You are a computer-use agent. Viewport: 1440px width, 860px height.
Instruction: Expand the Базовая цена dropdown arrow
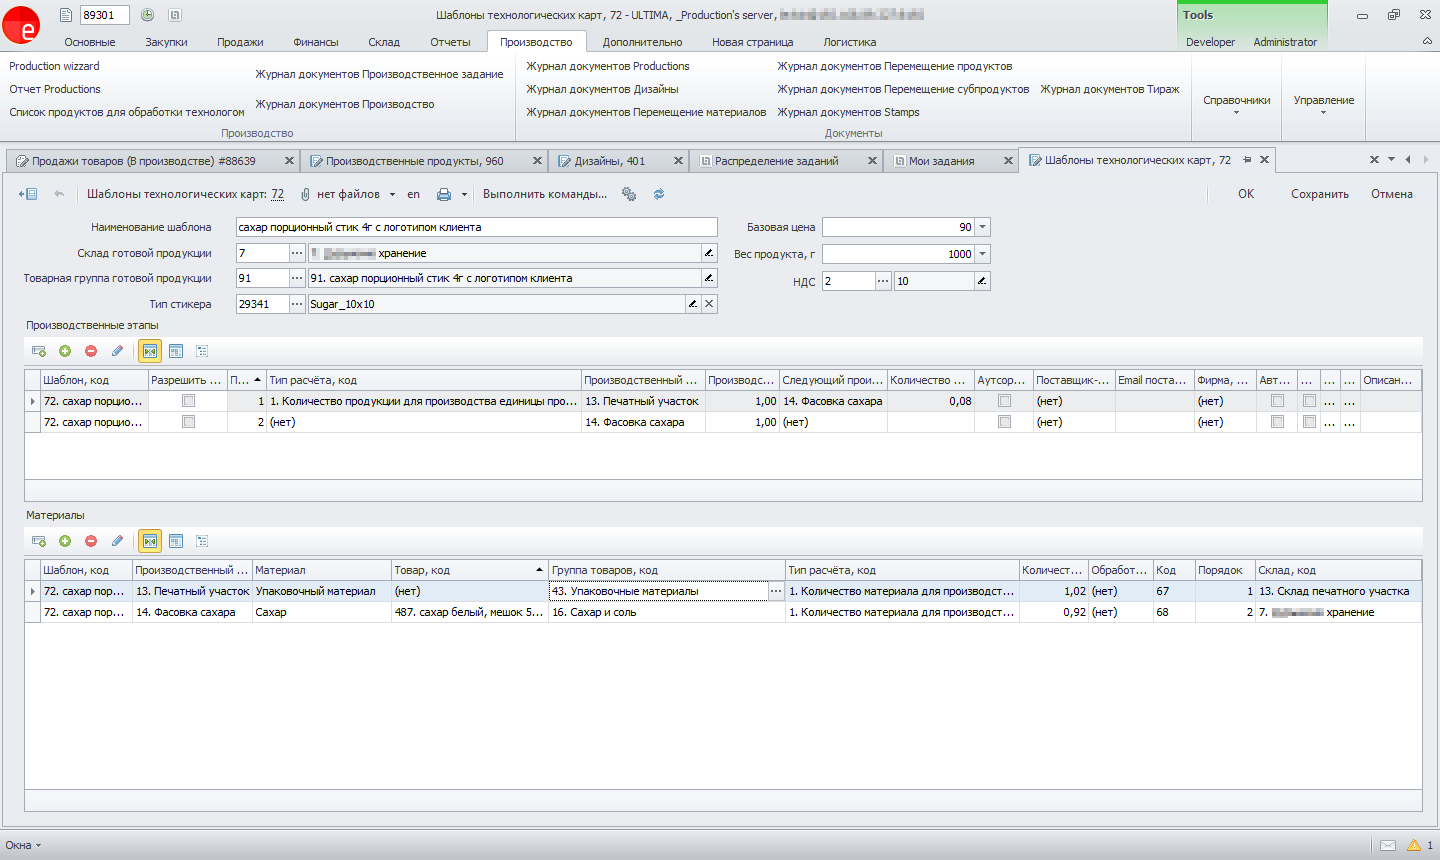983,227
